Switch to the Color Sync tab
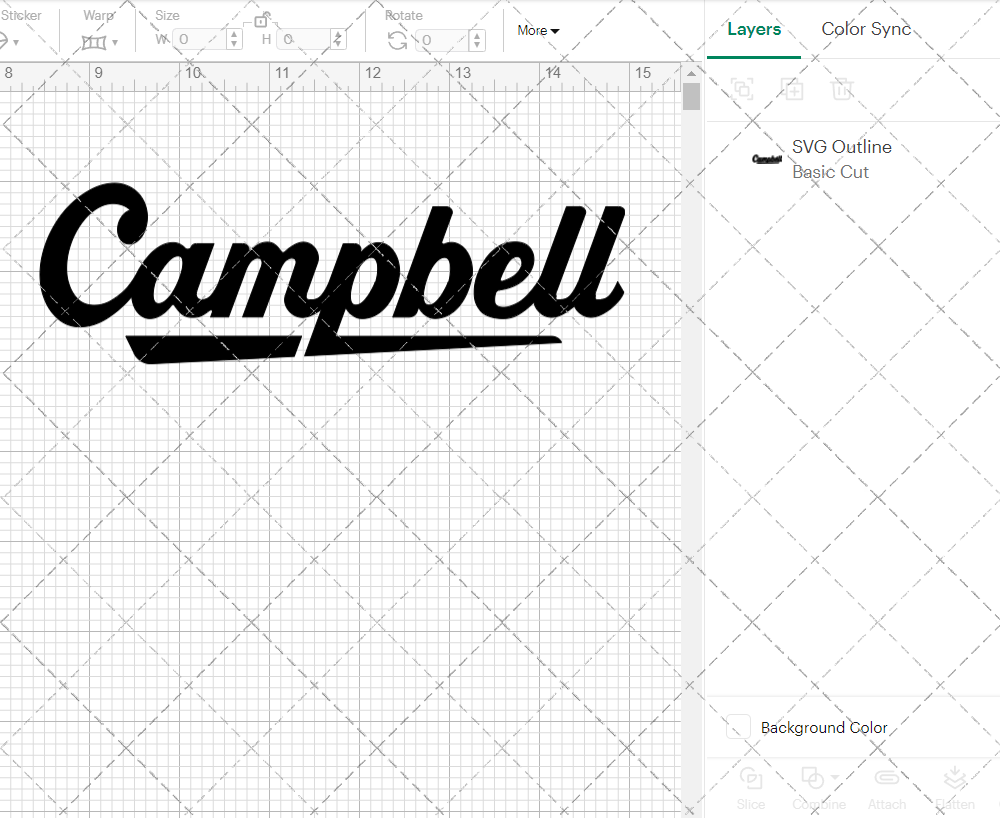This screenshot has width=1000, height=818. 866,29
